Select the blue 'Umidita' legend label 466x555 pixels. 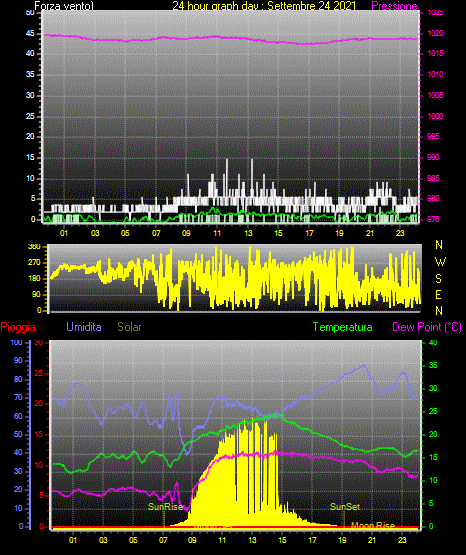pyautogui.click(x=84, y=327)
